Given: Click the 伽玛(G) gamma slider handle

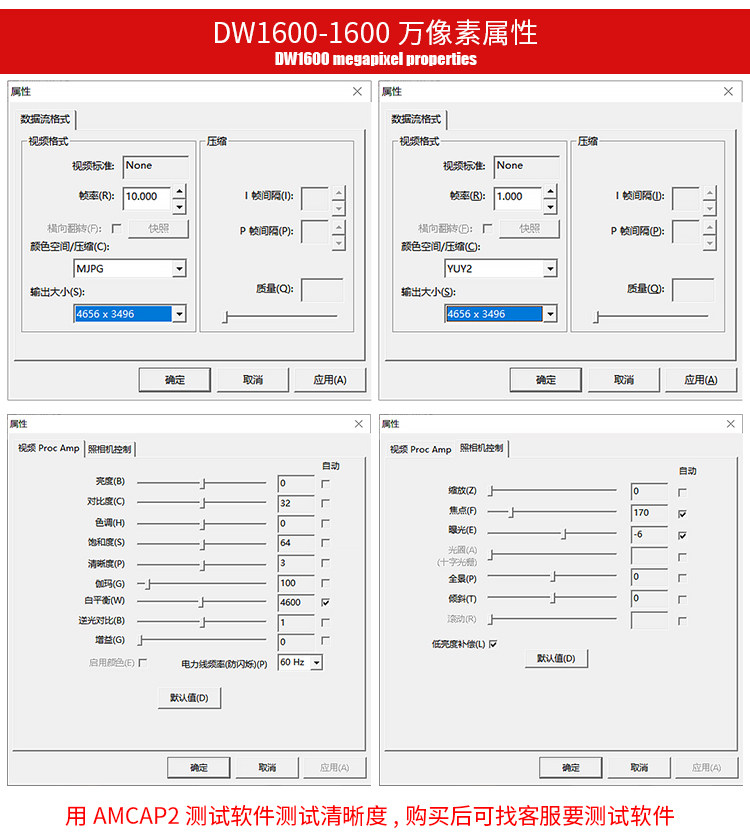Looking at the screenshot, I should click(148, 584).
